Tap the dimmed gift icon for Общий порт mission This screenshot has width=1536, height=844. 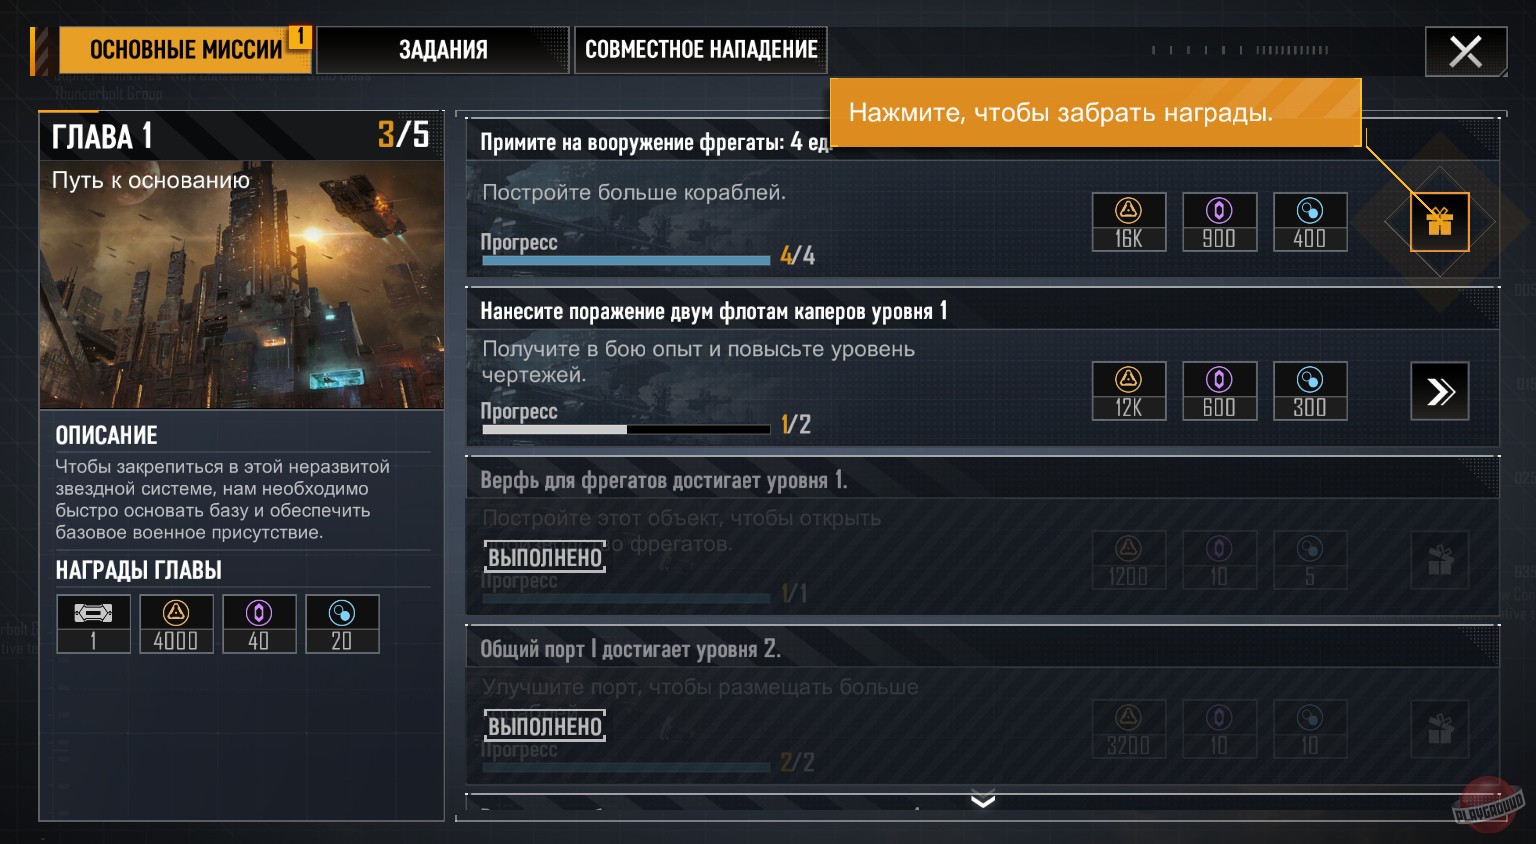click(1439, 729)
